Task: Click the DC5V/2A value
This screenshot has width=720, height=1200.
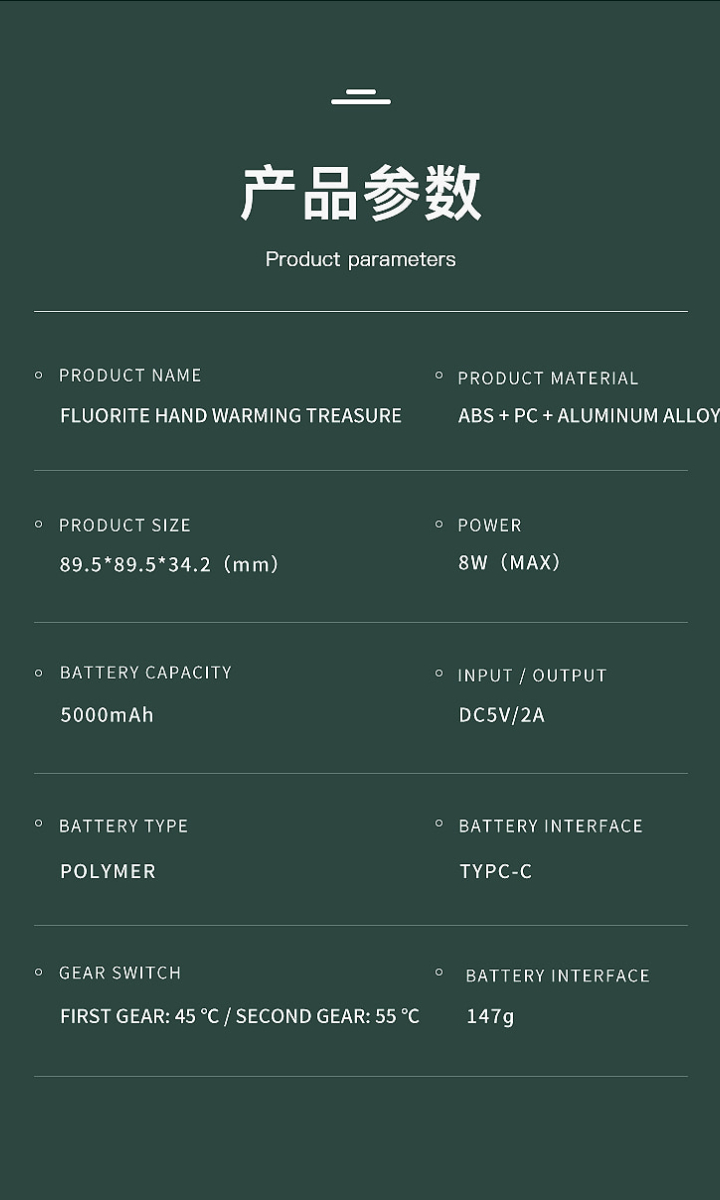Action: 502,715
